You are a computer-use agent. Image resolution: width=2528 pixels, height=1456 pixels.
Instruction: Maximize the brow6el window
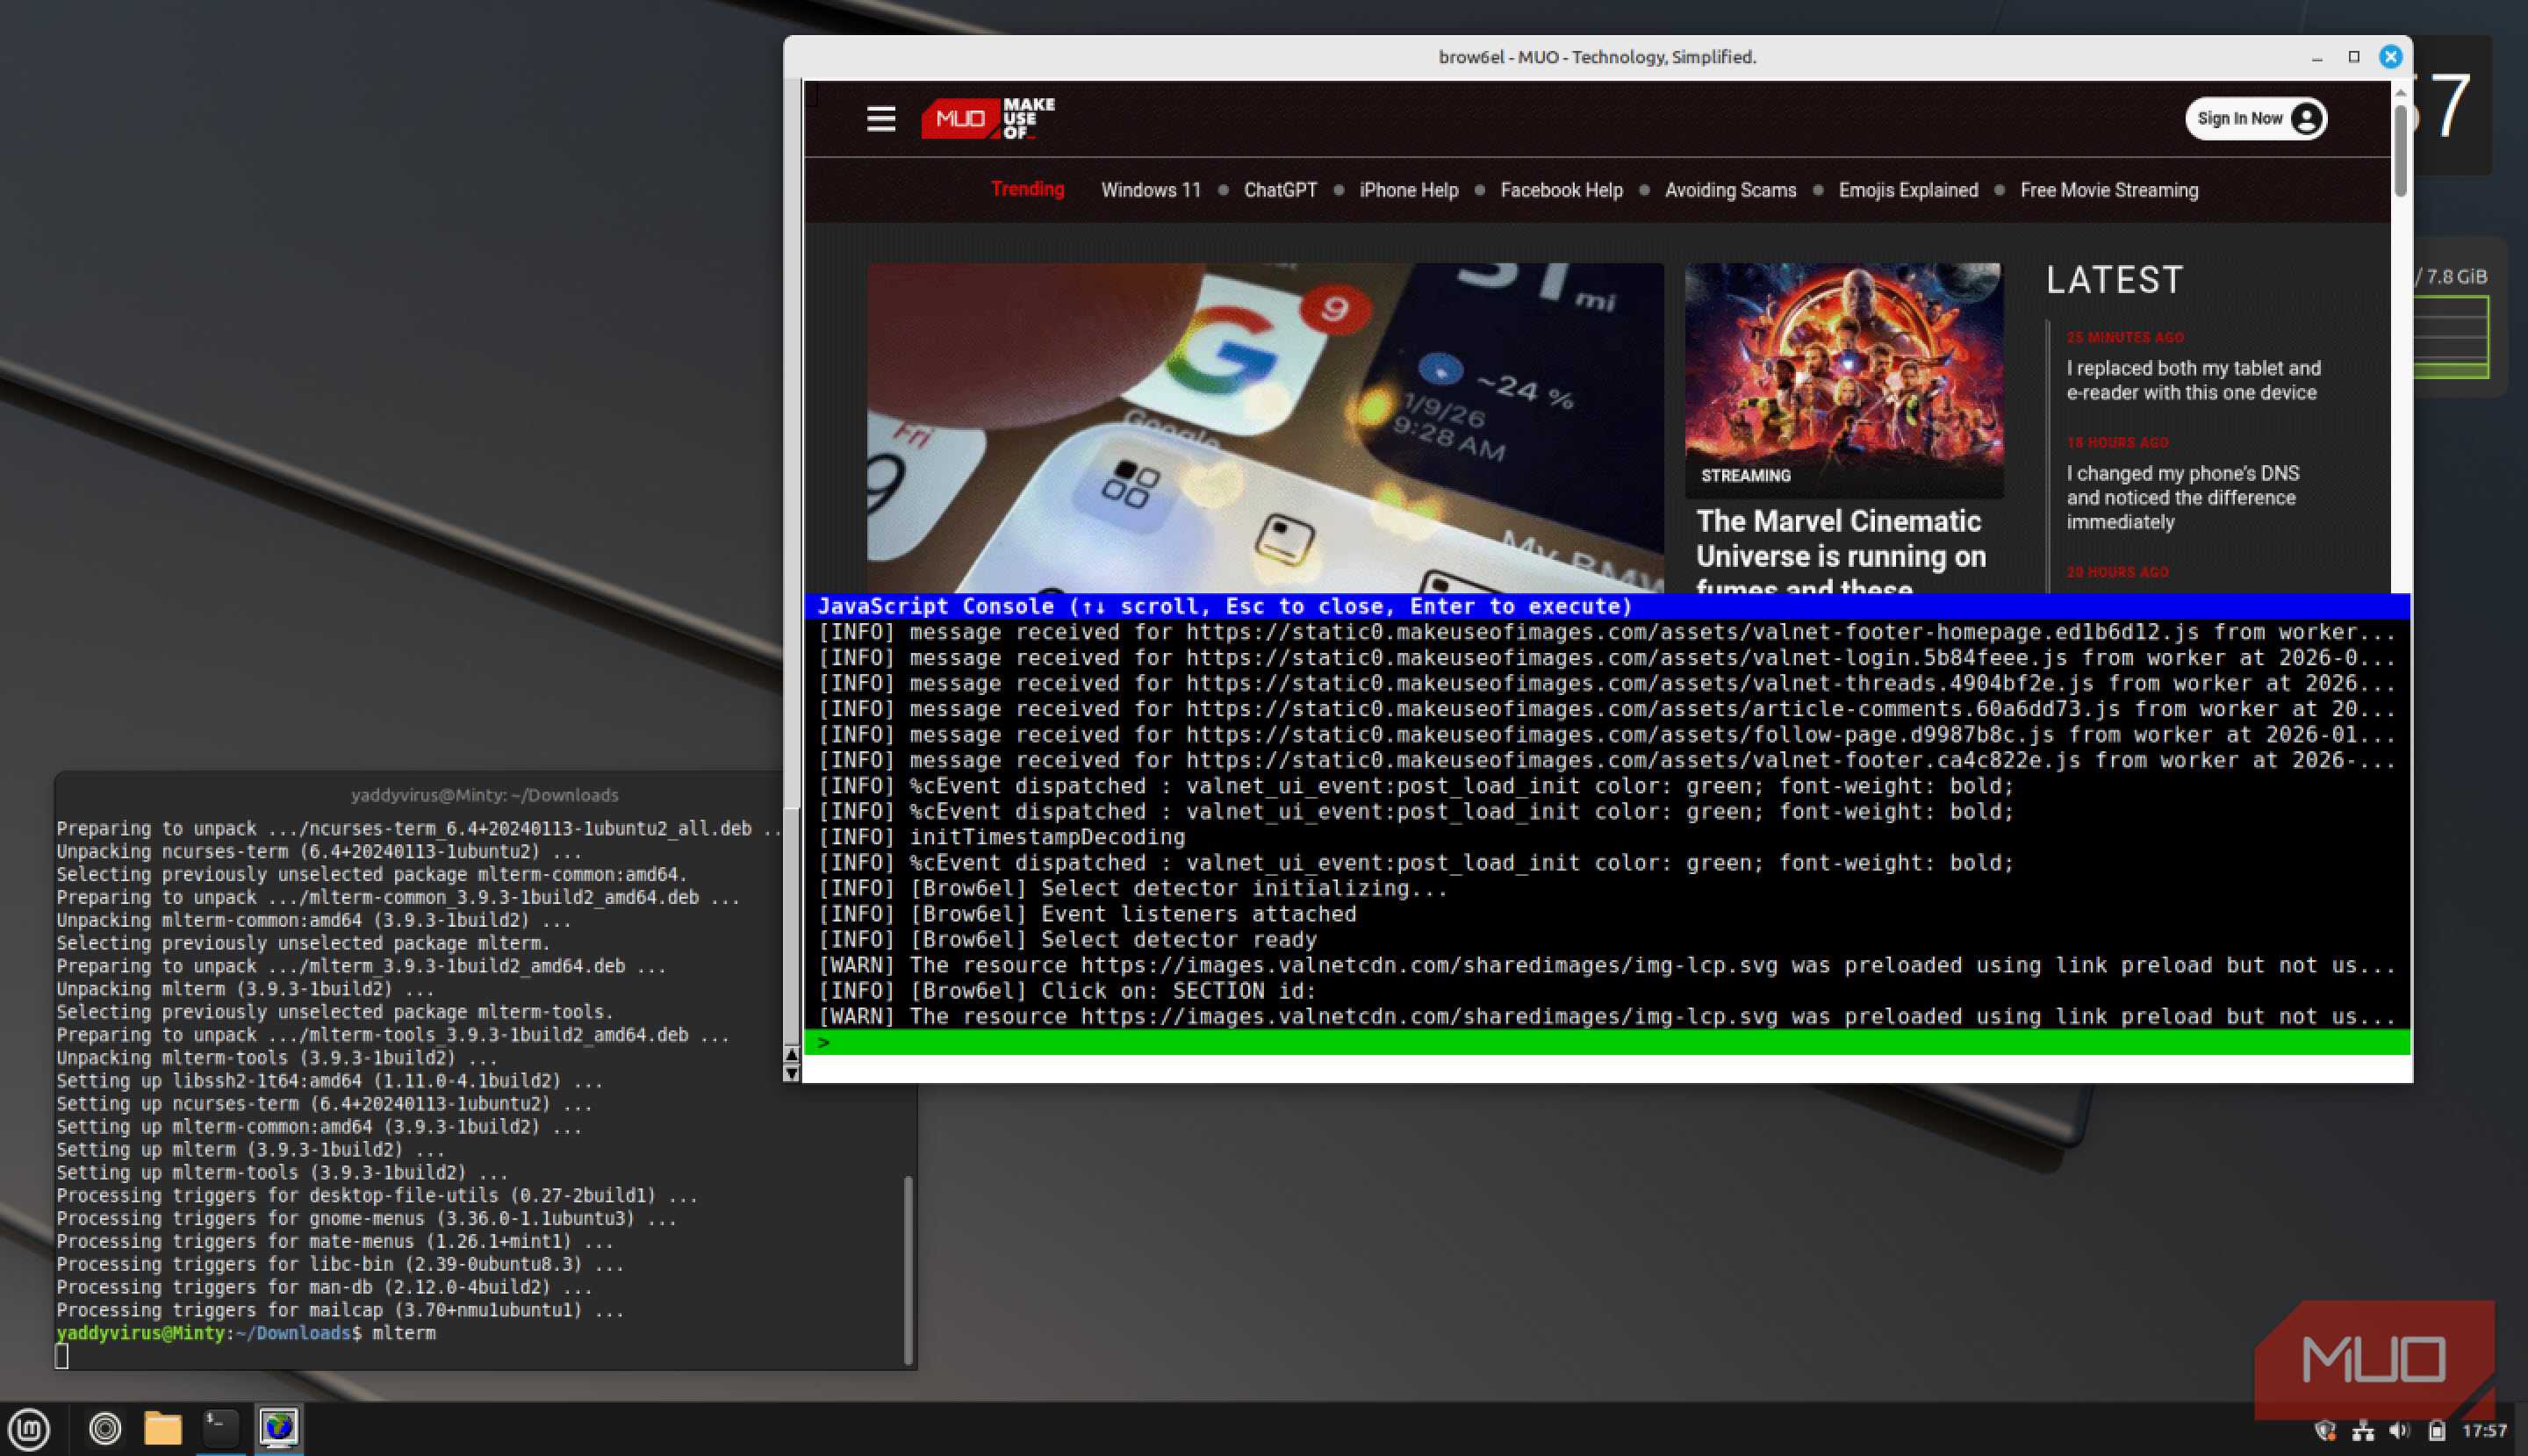point(2354,57)
